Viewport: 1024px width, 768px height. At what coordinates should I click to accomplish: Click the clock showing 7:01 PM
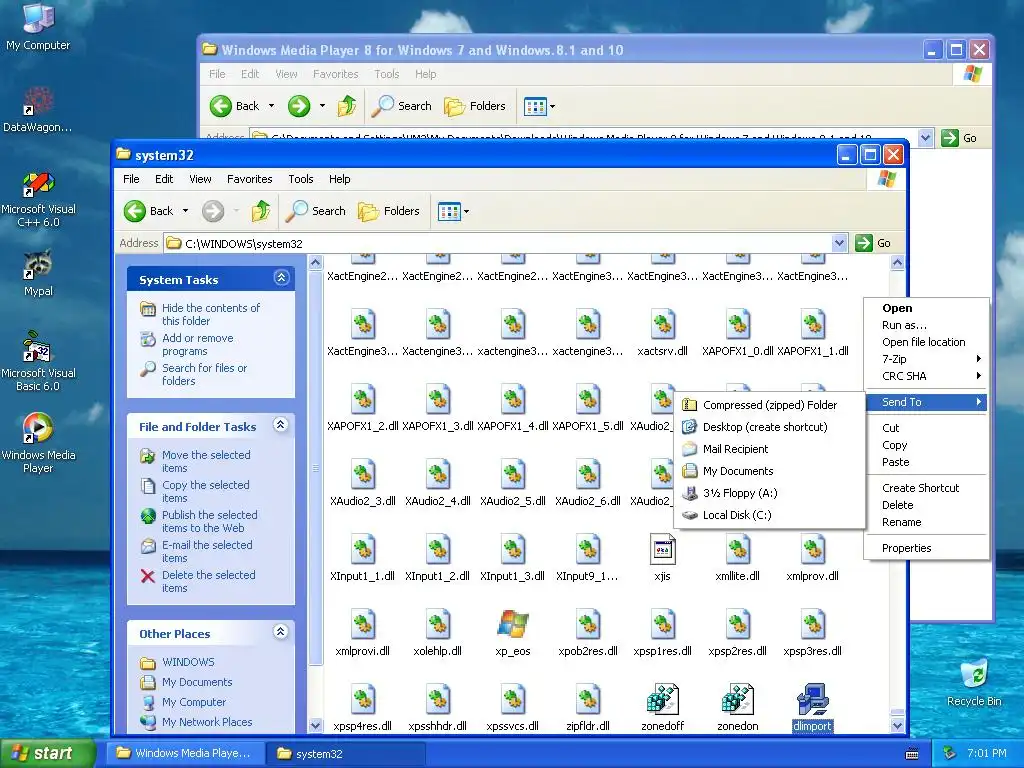[x=986, y=753]
